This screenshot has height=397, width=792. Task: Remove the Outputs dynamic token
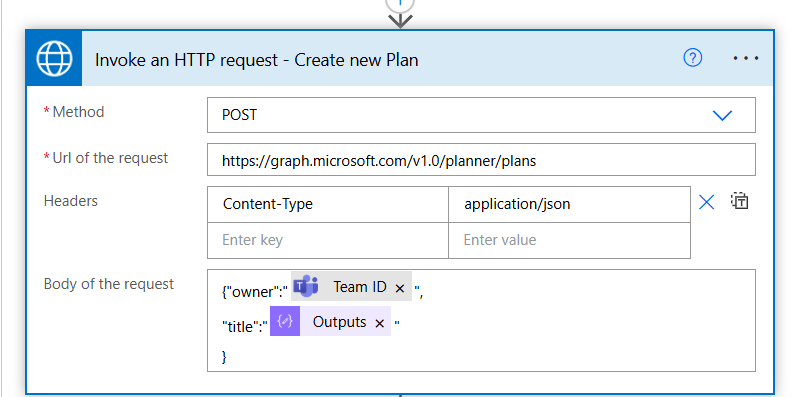pyautogui.click(x=380, y=323)
